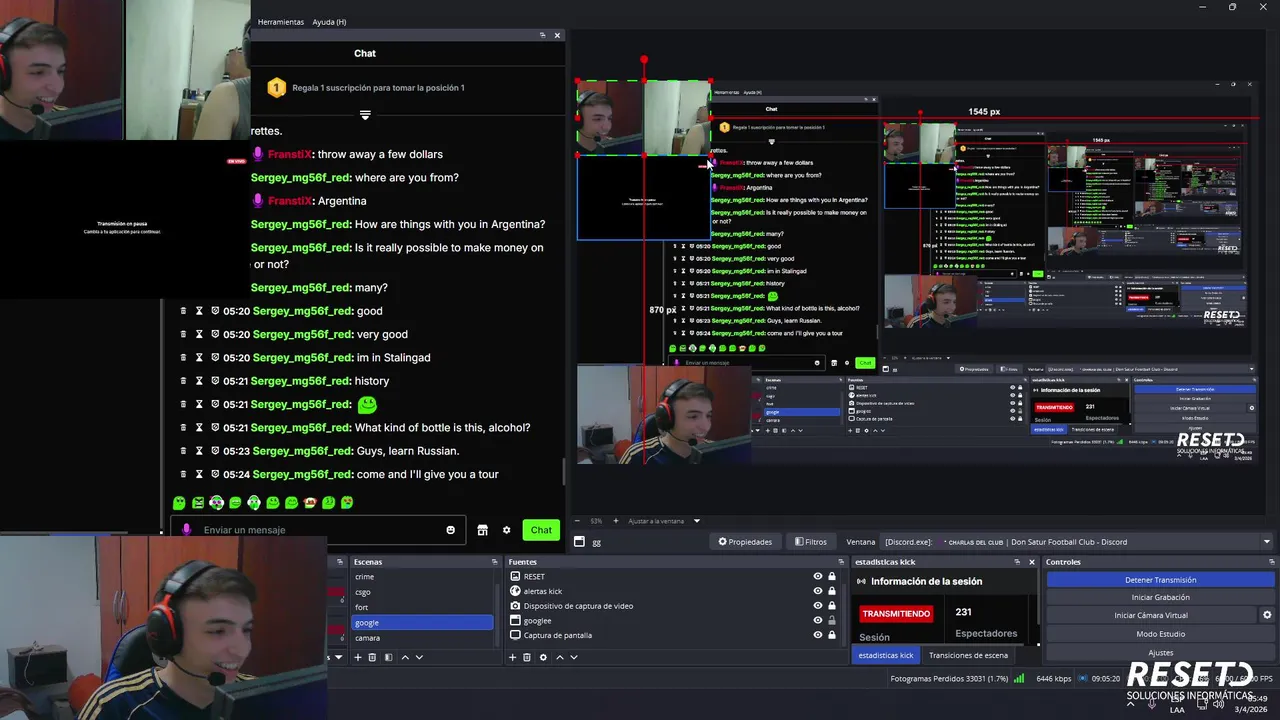Screen dimensions: 1280x720
Task: Undock the estadísticas kick panel
Action: coord(1019,562)
